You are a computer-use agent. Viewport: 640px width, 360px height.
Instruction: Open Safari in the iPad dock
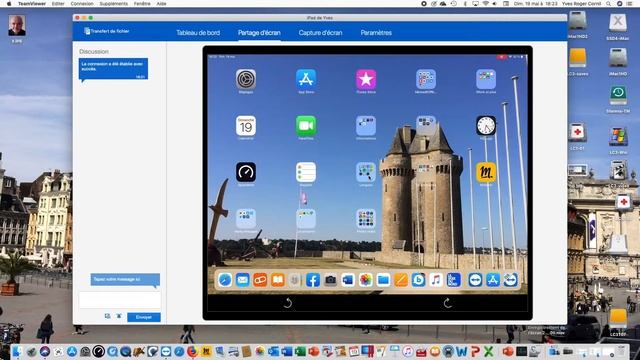(225, 280)
